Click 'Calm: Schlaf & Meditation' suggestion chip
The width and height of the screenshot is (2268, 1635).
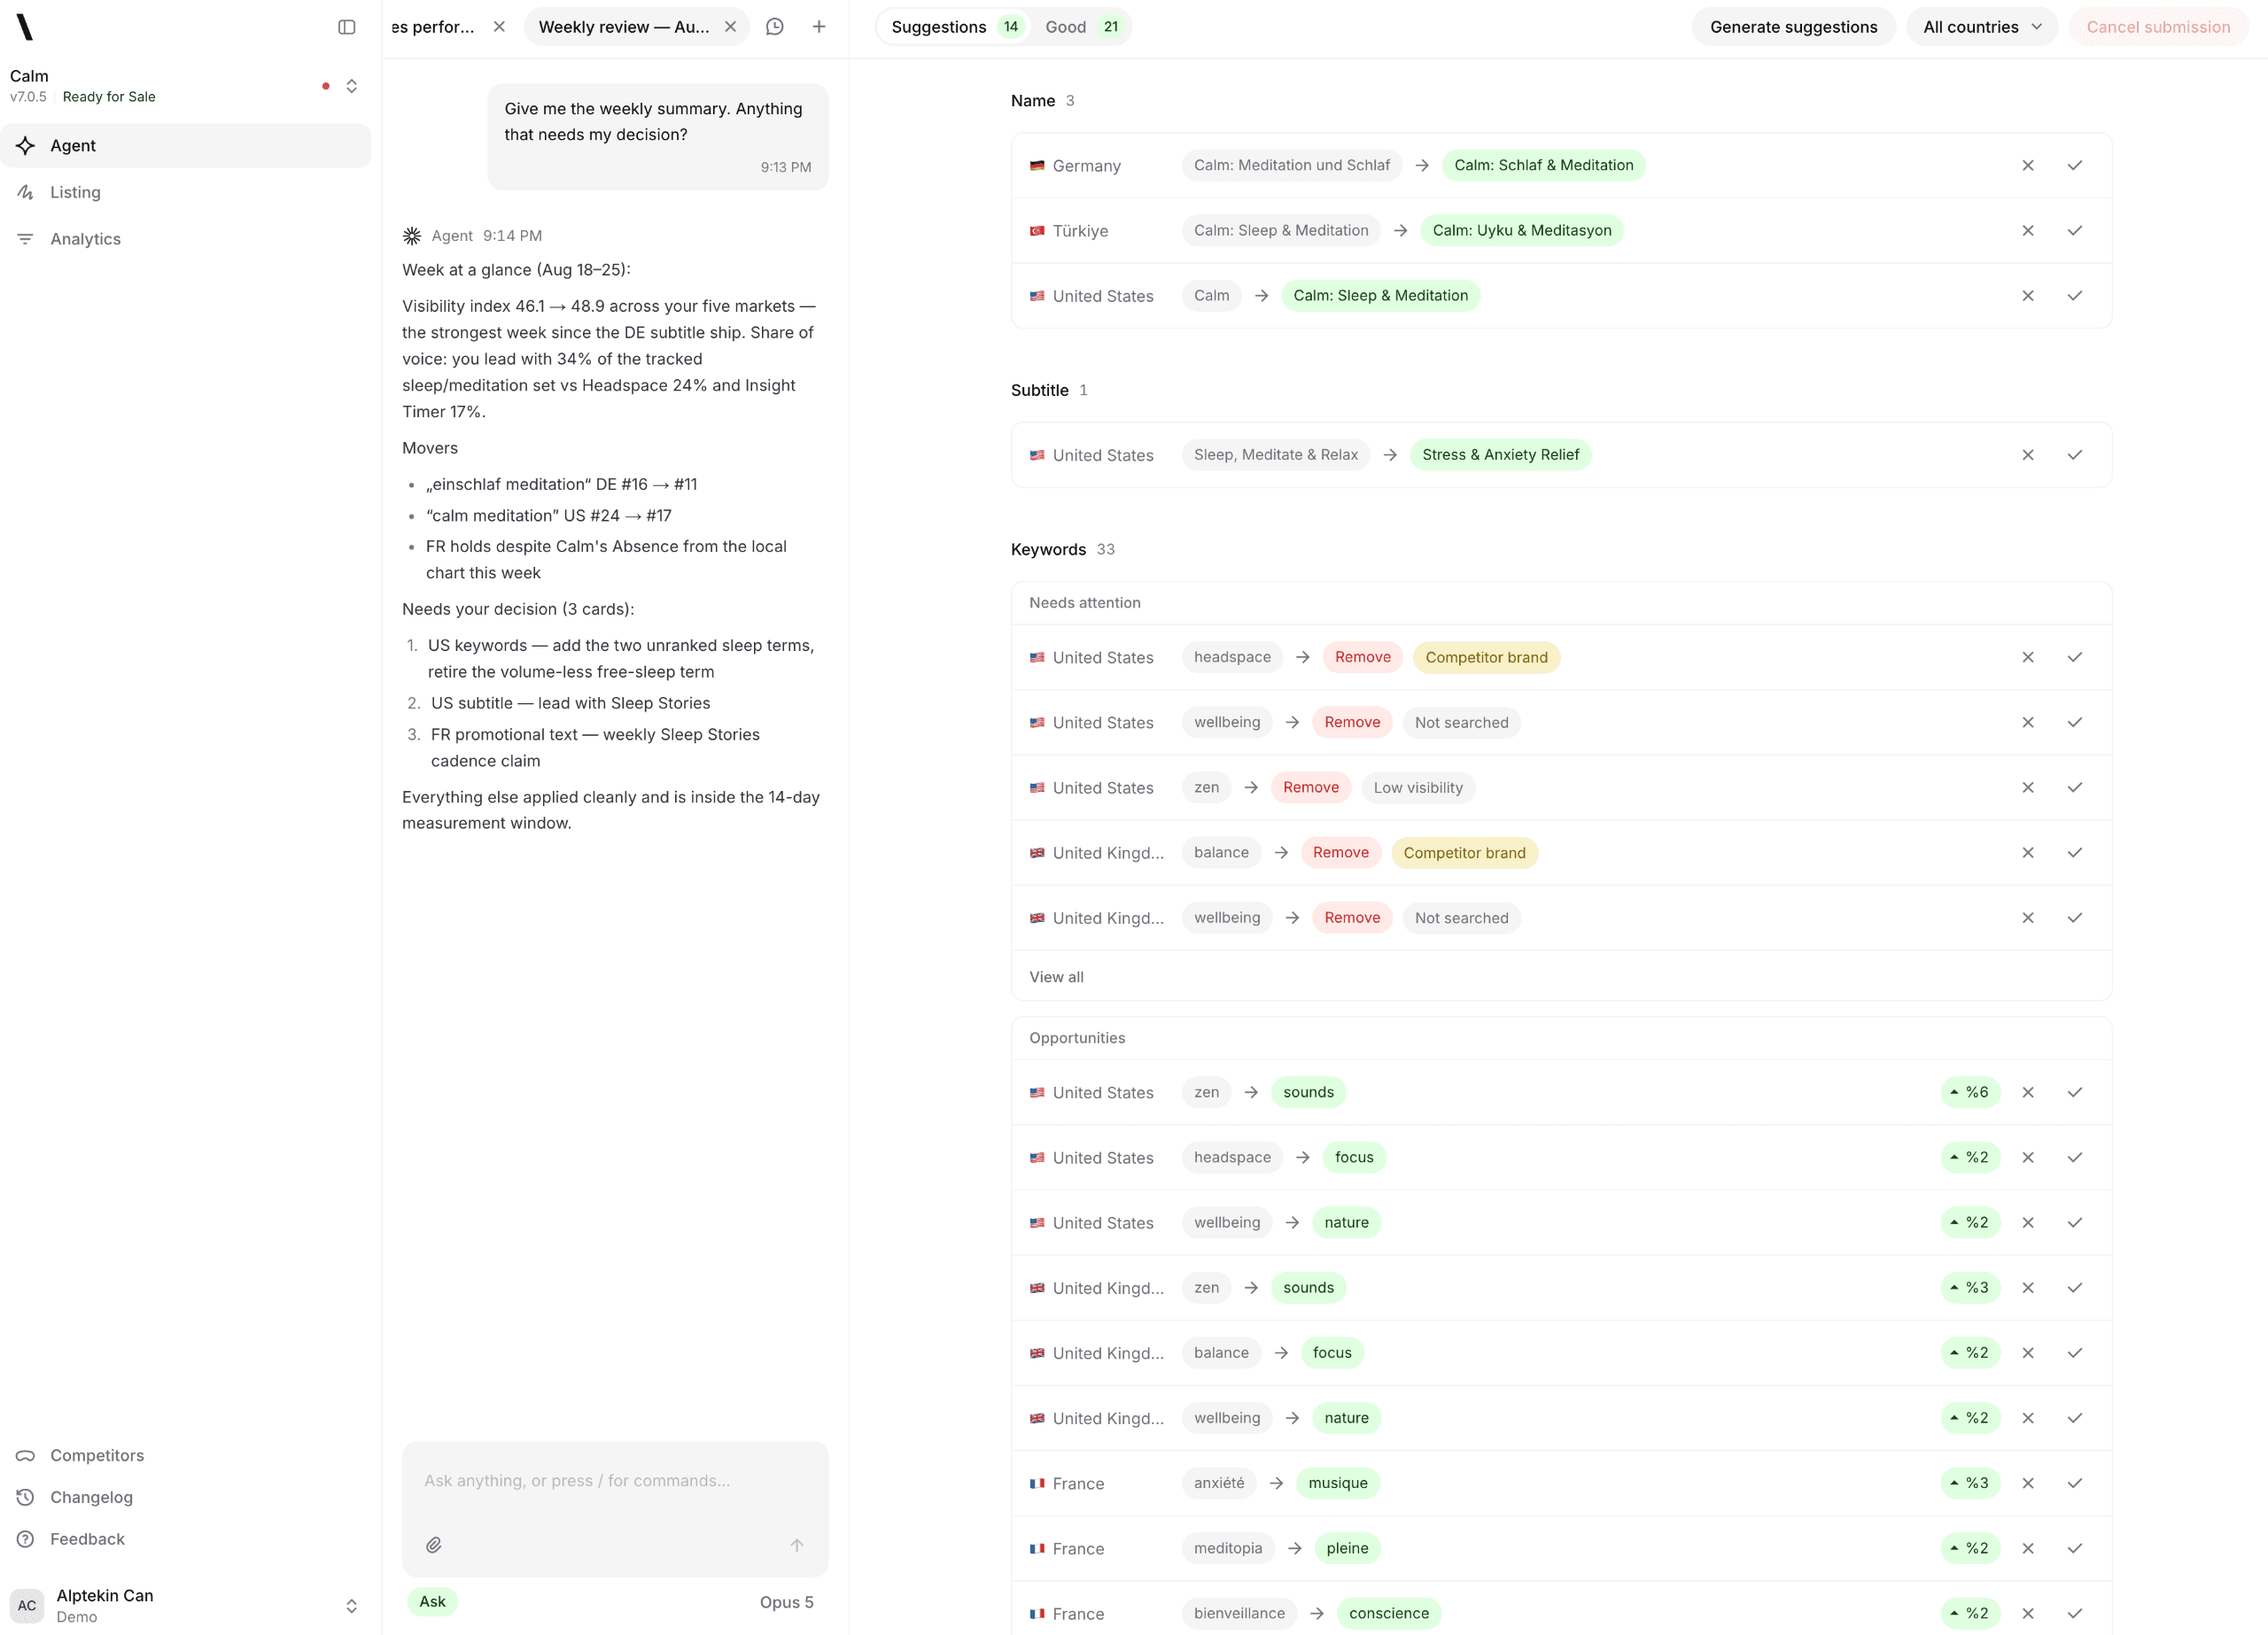coord(1543,165)
